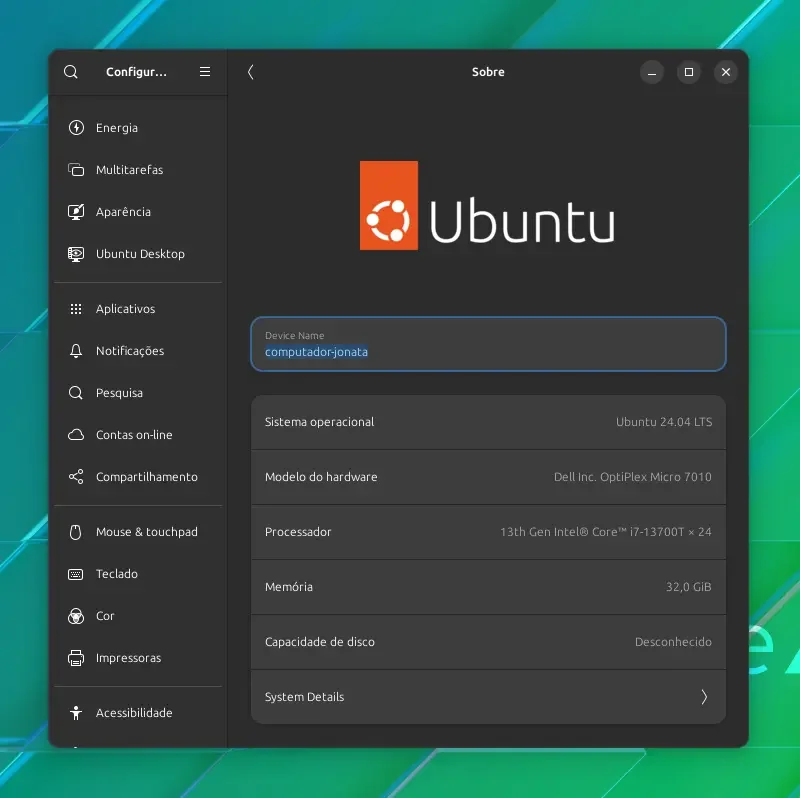Viewport: 800px width, 798px height.
Task: Click the Pesquisa magnifier icon
Action: click(x=76, y=393)
